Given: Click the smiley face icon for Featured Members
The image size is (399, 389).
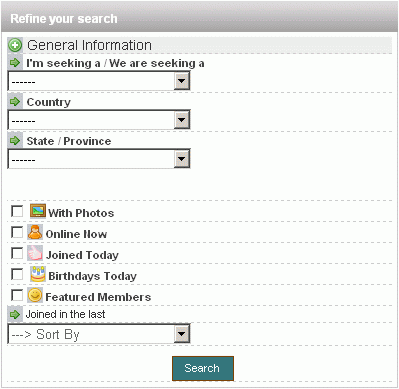Looking at the screenshot, I should coord(35,295).
